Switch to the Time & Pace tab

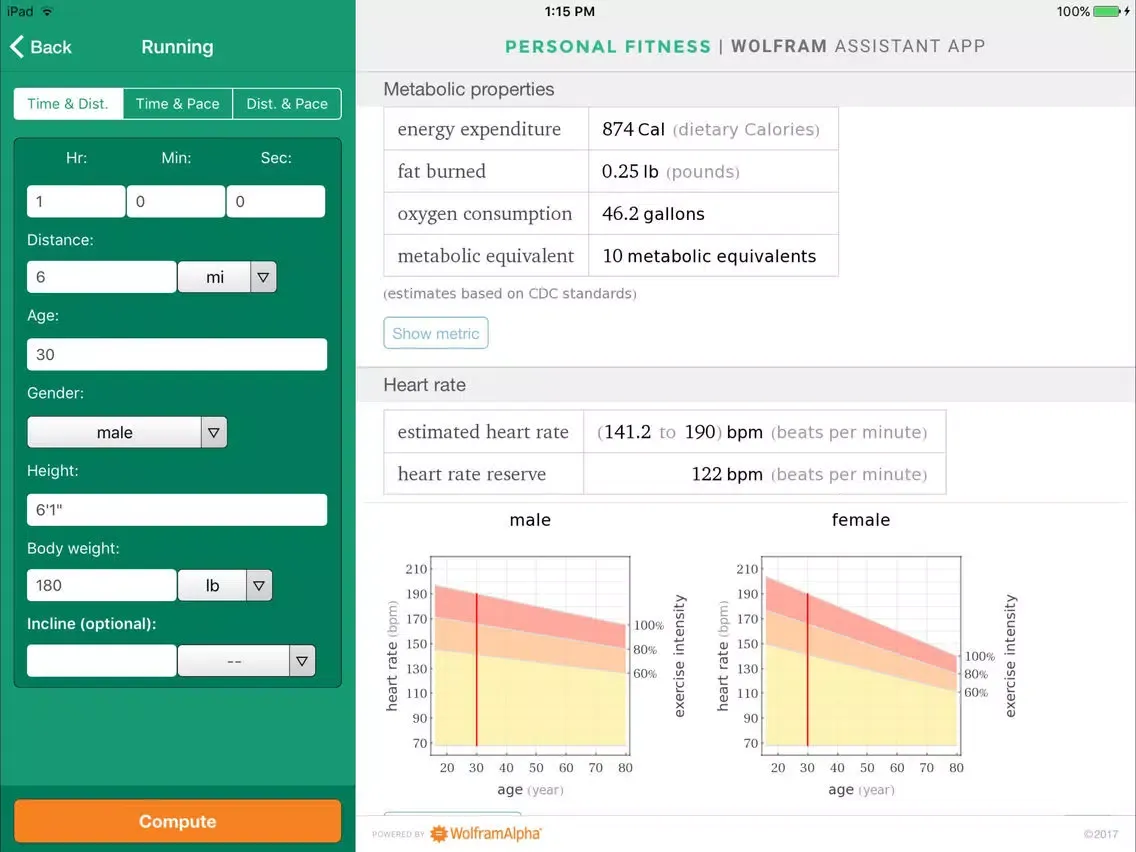[x=178, y=104]
